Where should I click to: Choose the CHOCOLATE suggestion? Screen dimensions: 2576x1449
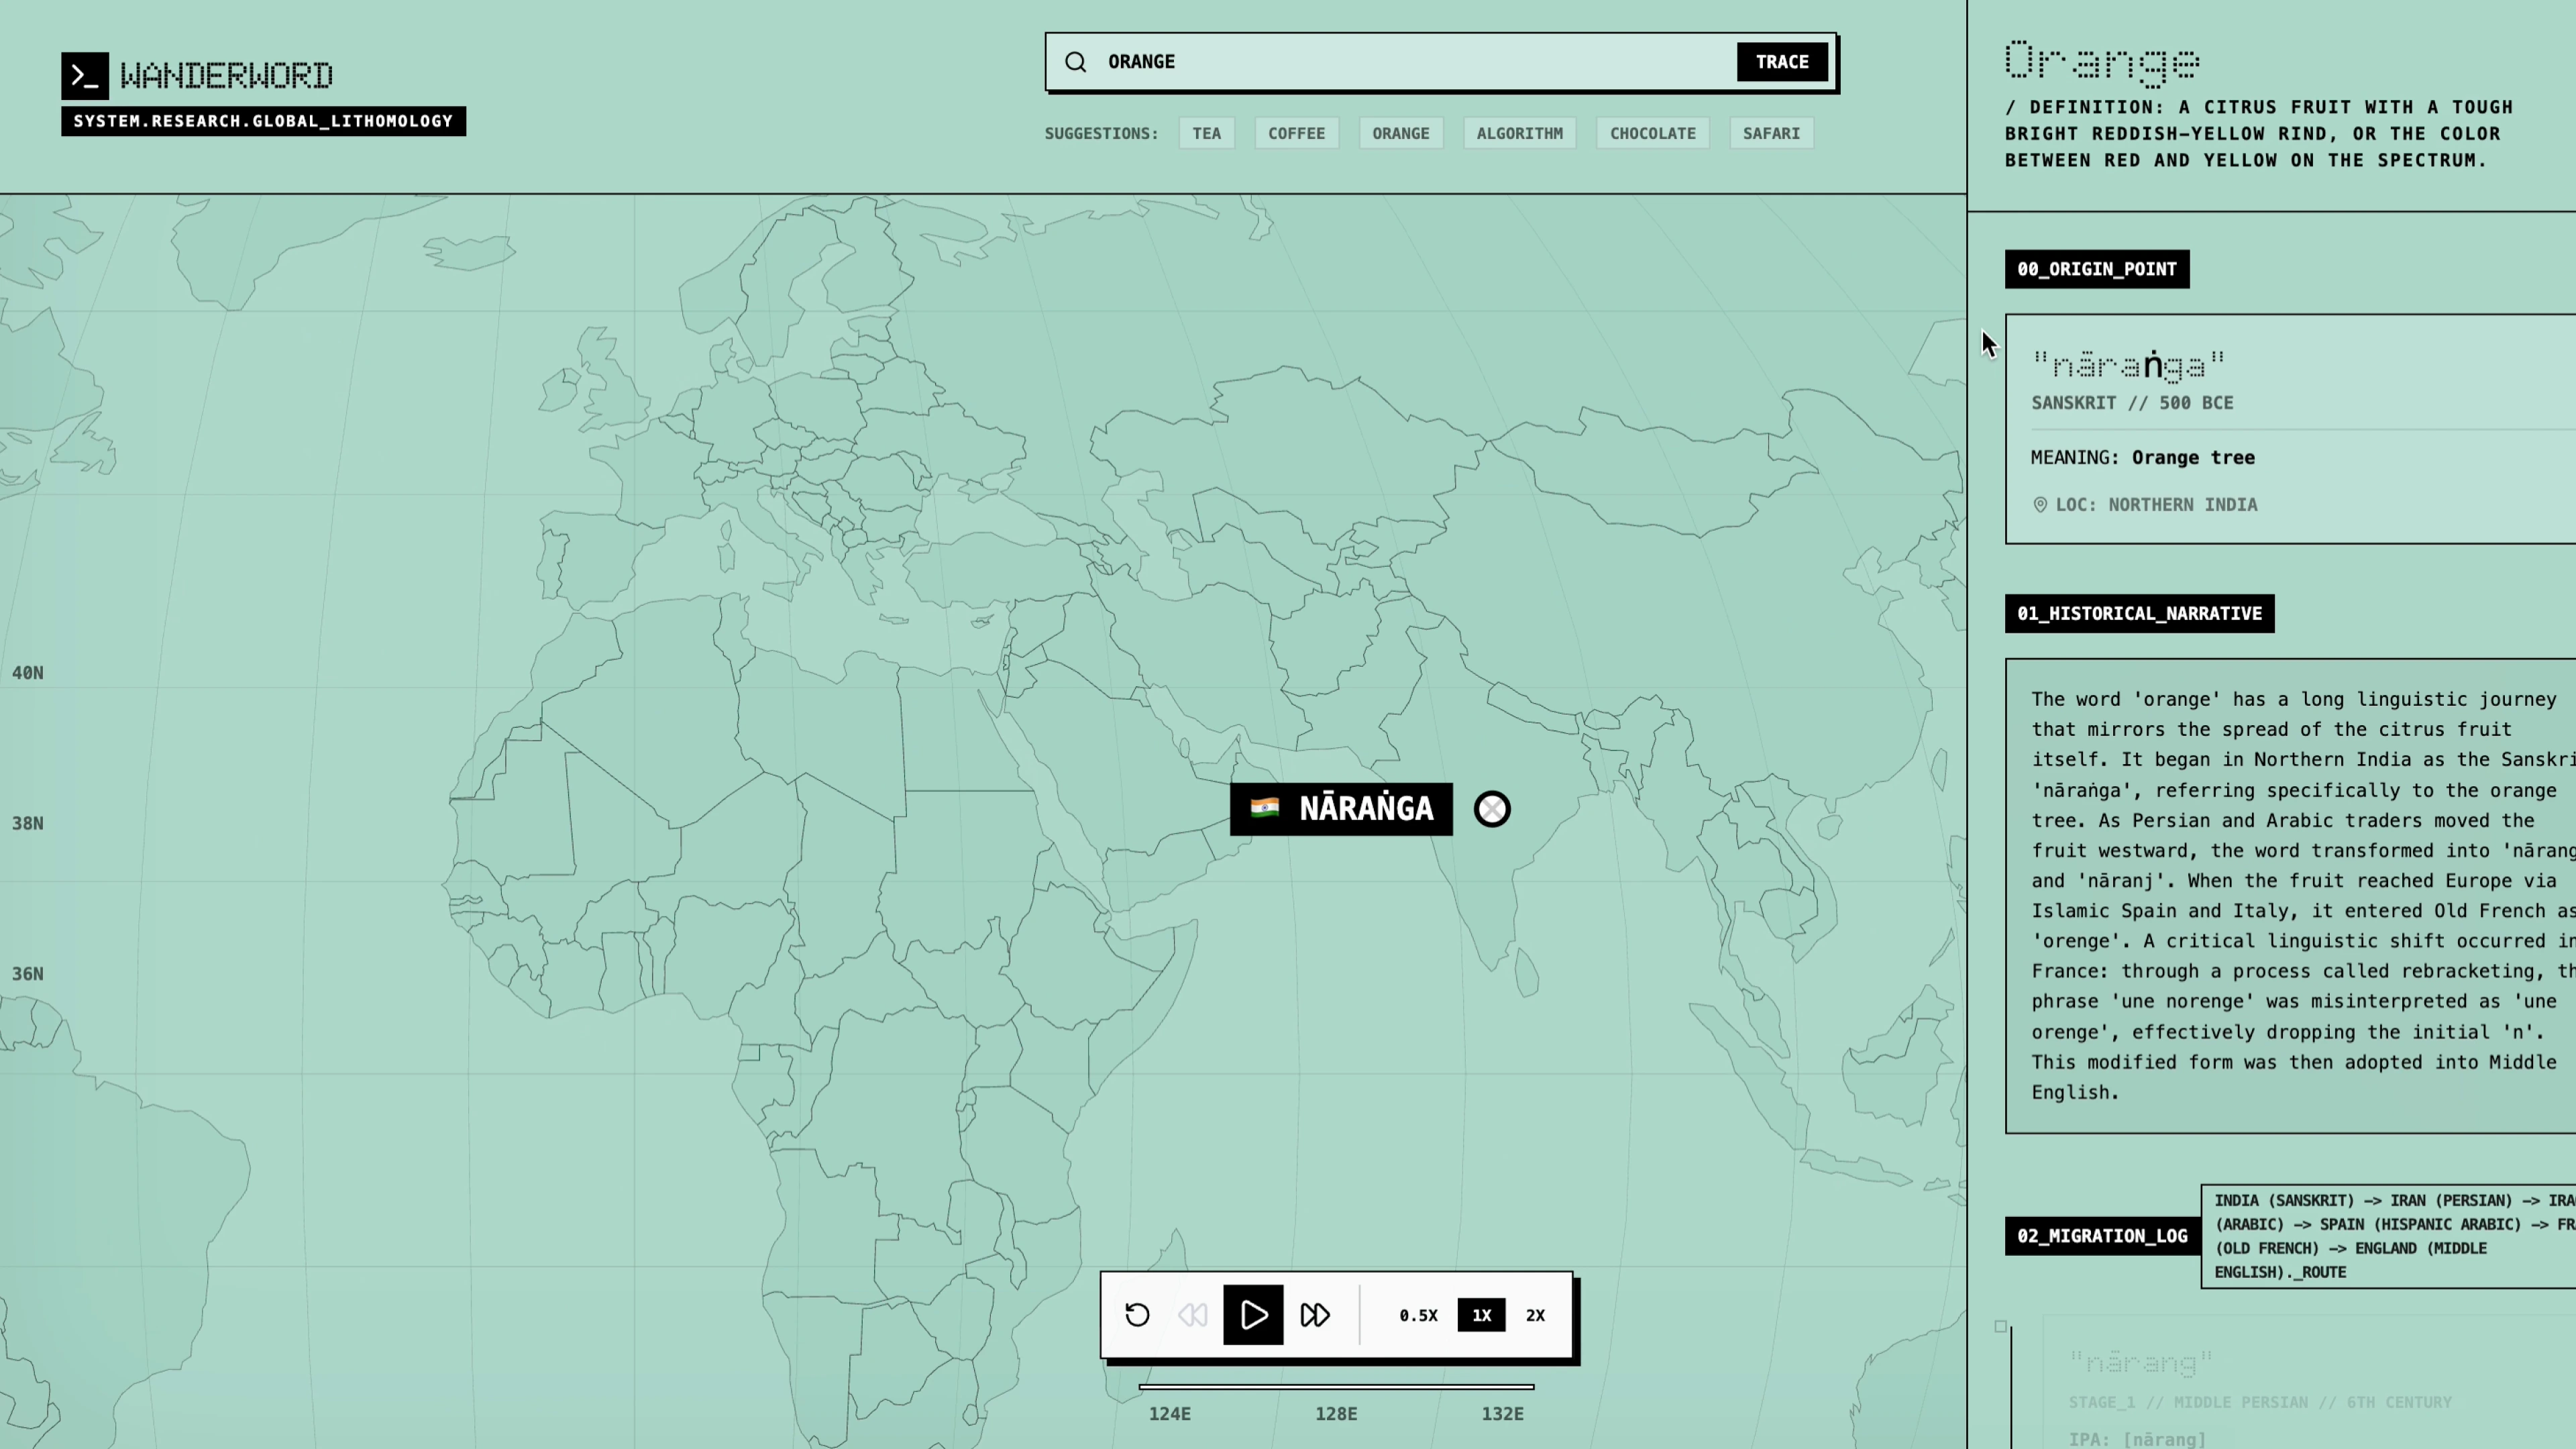tap(1652, 133)
